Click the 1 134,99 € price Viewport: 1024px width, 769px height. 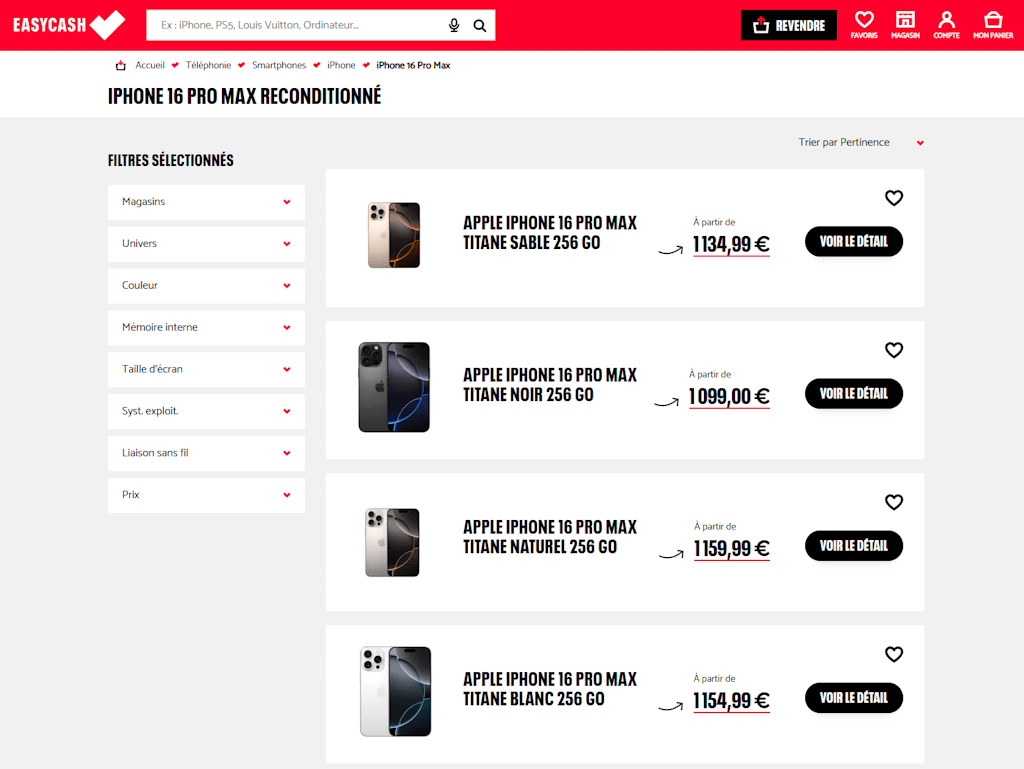tap(731, 244)
